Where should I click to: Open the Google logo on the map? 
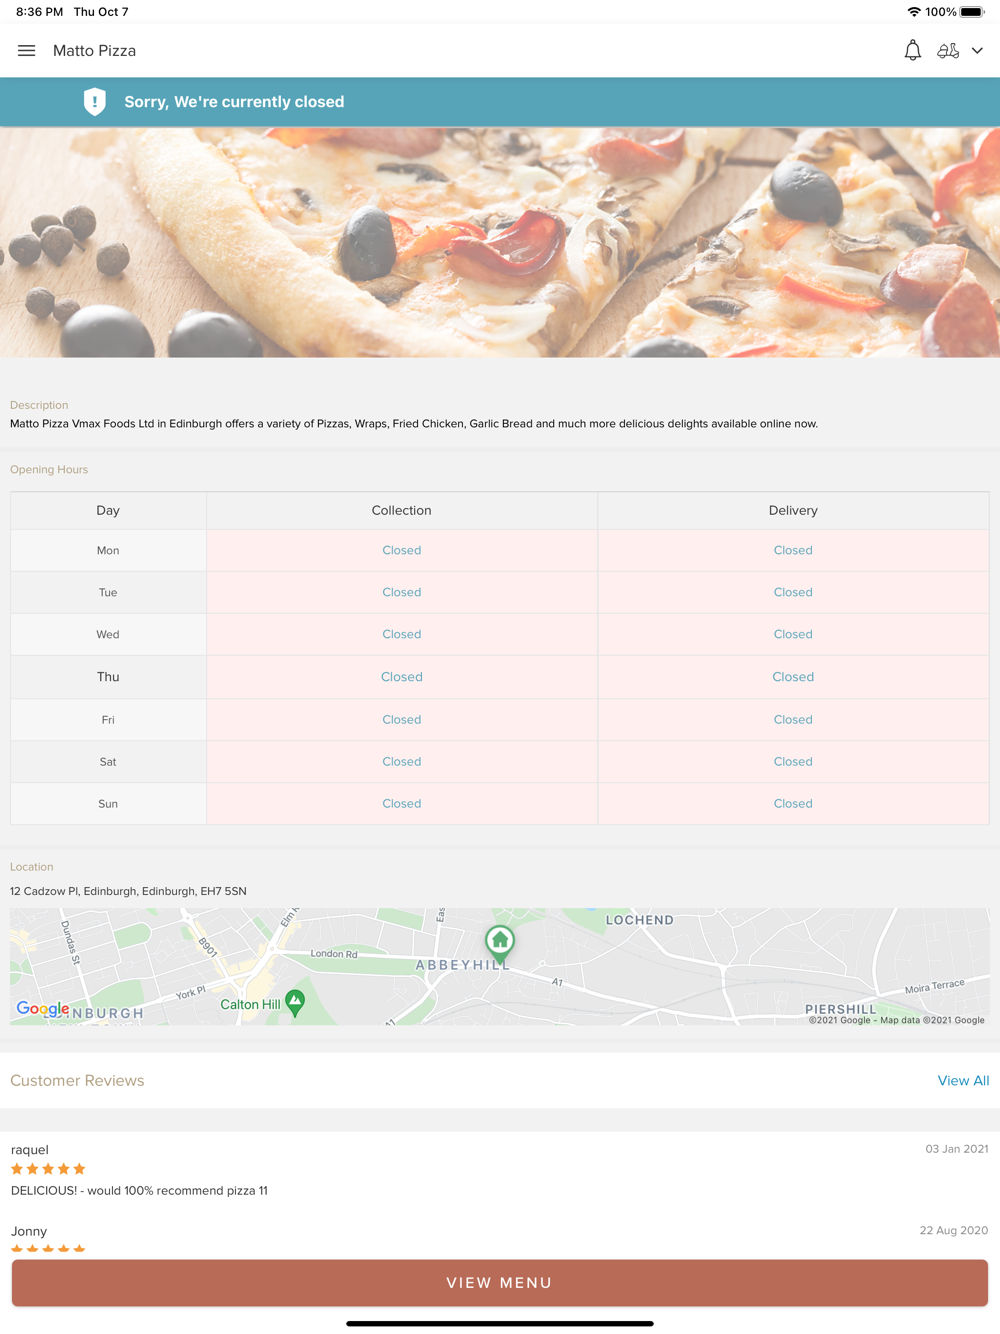coord(43,1009)
